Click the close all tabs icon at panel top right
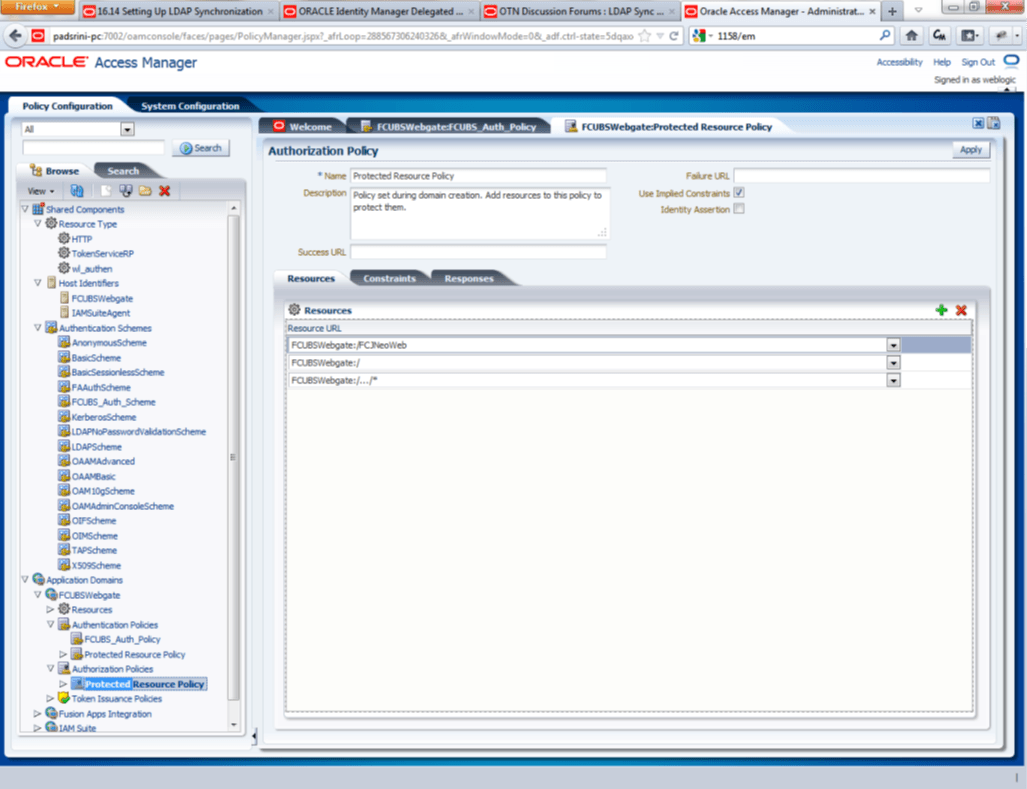1027x789 pixels. click(978, 123)
